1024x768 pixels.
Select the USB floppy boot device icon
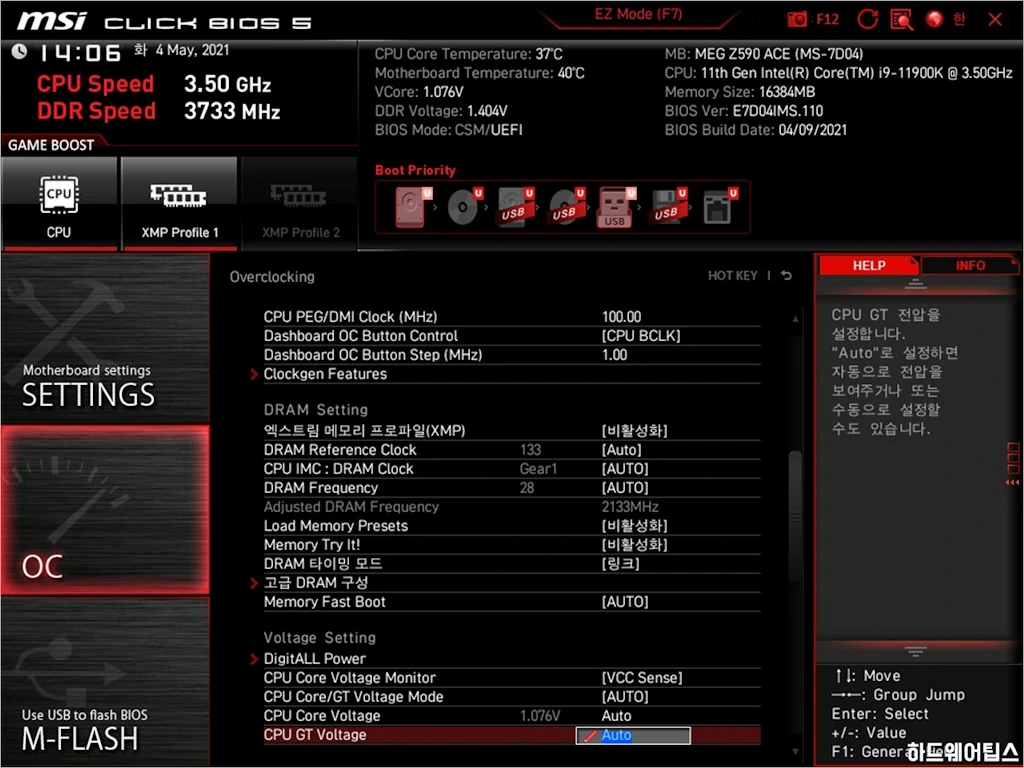[x=669, y=206]
